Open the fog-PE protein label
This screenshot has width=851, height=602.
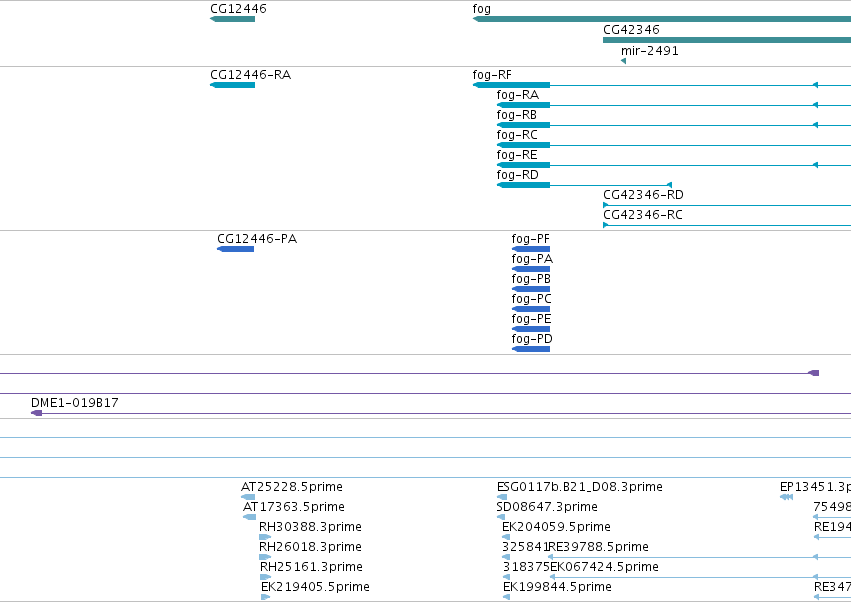tap(531, 319)
